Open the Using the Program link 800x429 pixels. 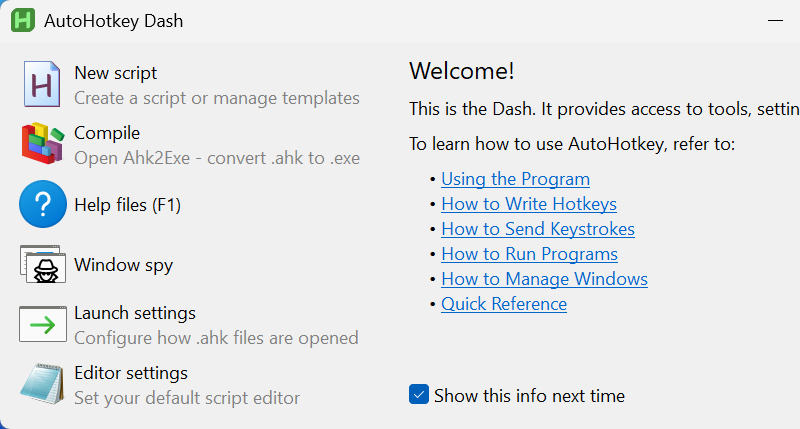[x=515, y=179]
